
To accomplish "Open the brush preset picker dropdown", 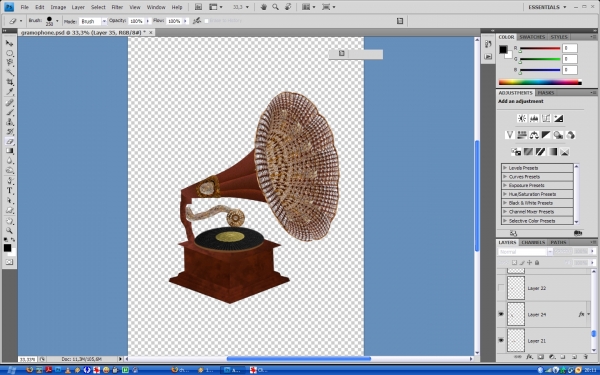I will pos(57,21).
